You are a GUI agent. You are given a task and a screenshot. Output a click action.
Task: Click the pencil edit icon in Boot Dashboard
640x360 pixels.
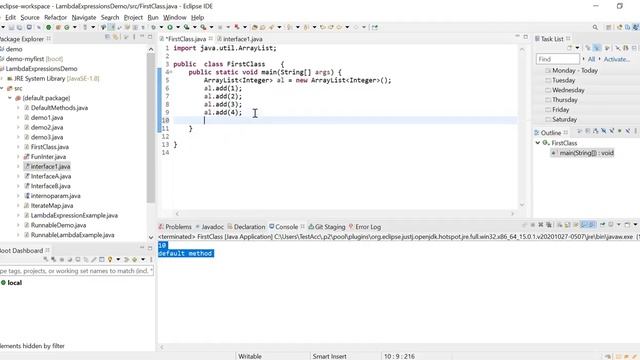tap(94, 259)
